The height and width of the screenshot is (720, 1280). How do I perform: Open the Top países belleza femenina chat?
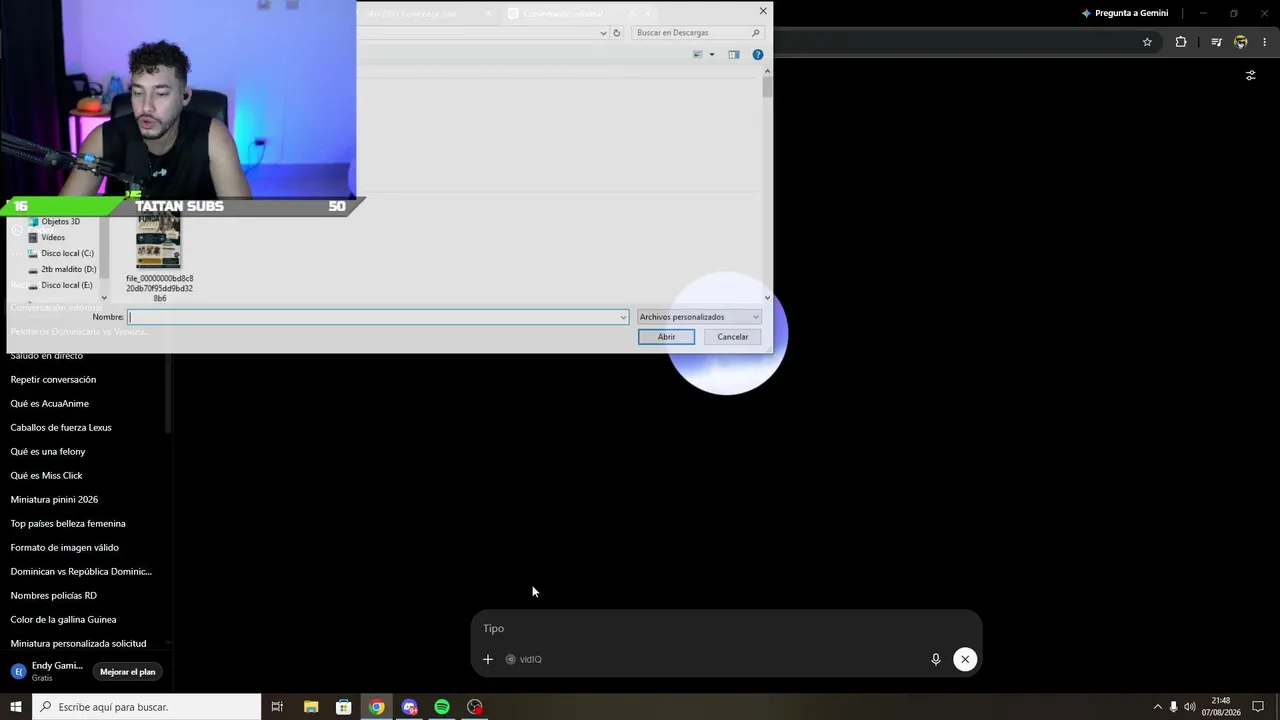pos(68,524)
